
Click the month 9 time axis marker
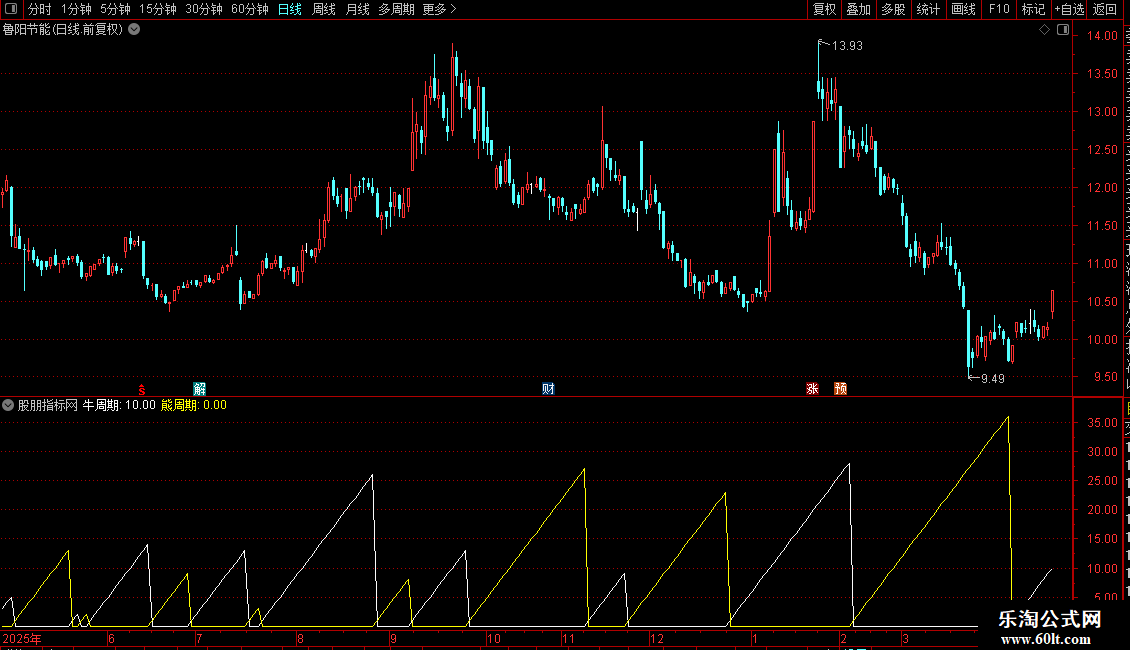pyautogui.click(x=393, y=638)
